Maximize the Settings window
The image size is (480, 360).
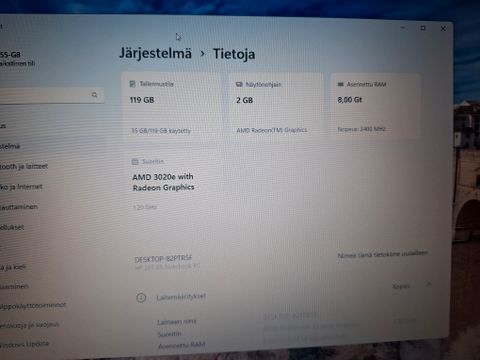click(x=423, y=28)
